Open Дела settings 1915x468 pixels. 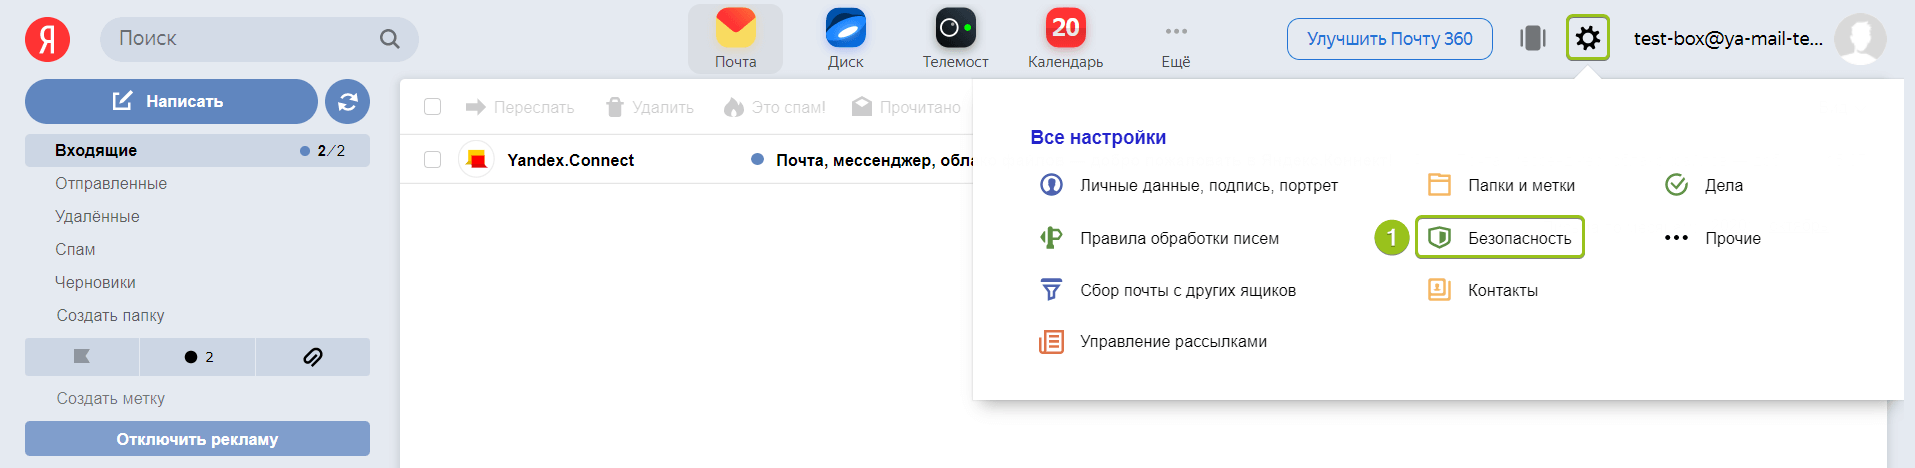point(1704,185)
